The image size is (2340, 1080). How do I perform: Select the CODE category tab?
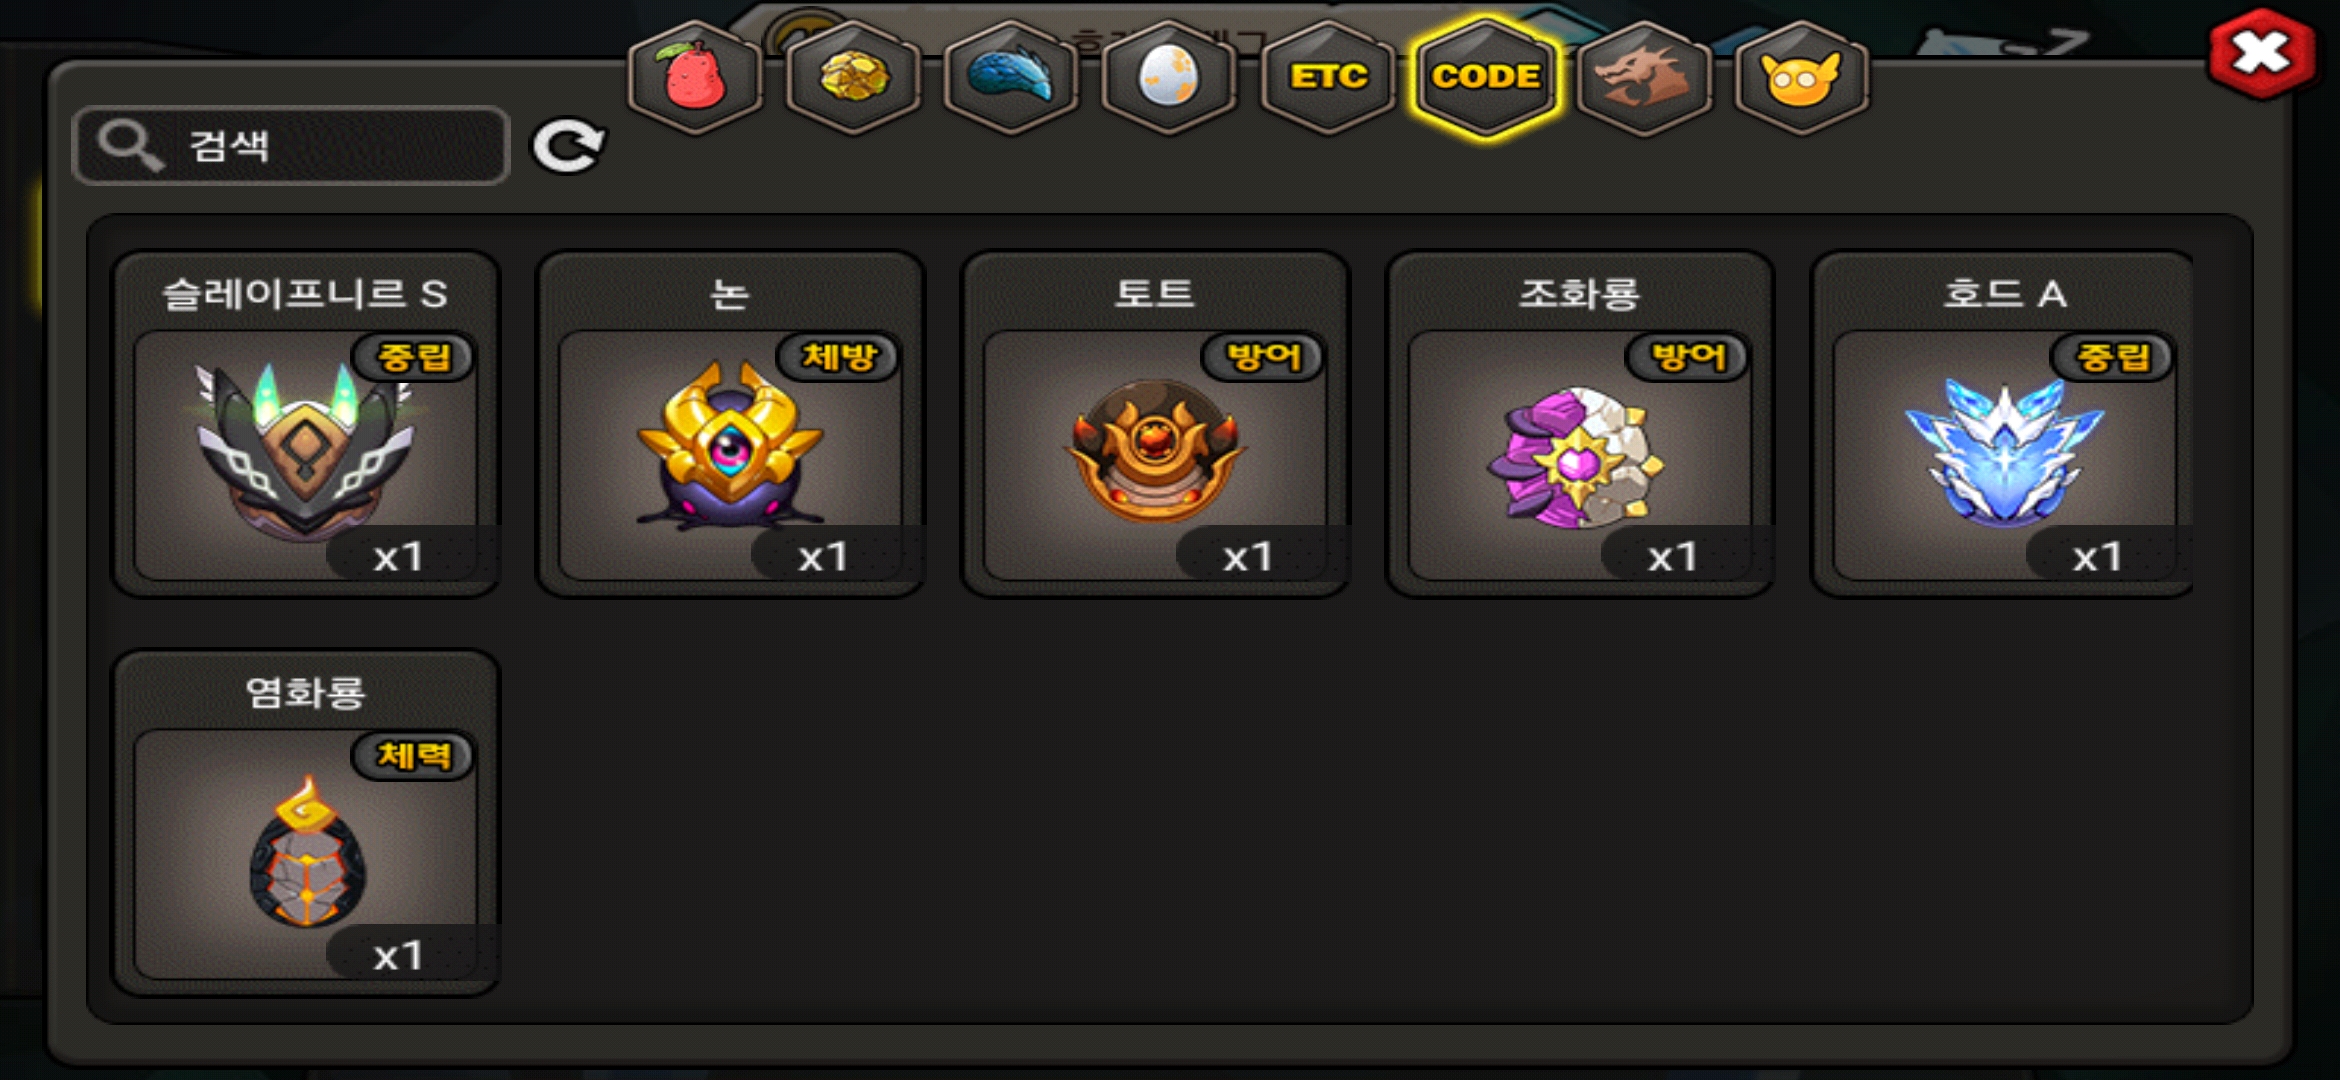tap(1486, 77)
